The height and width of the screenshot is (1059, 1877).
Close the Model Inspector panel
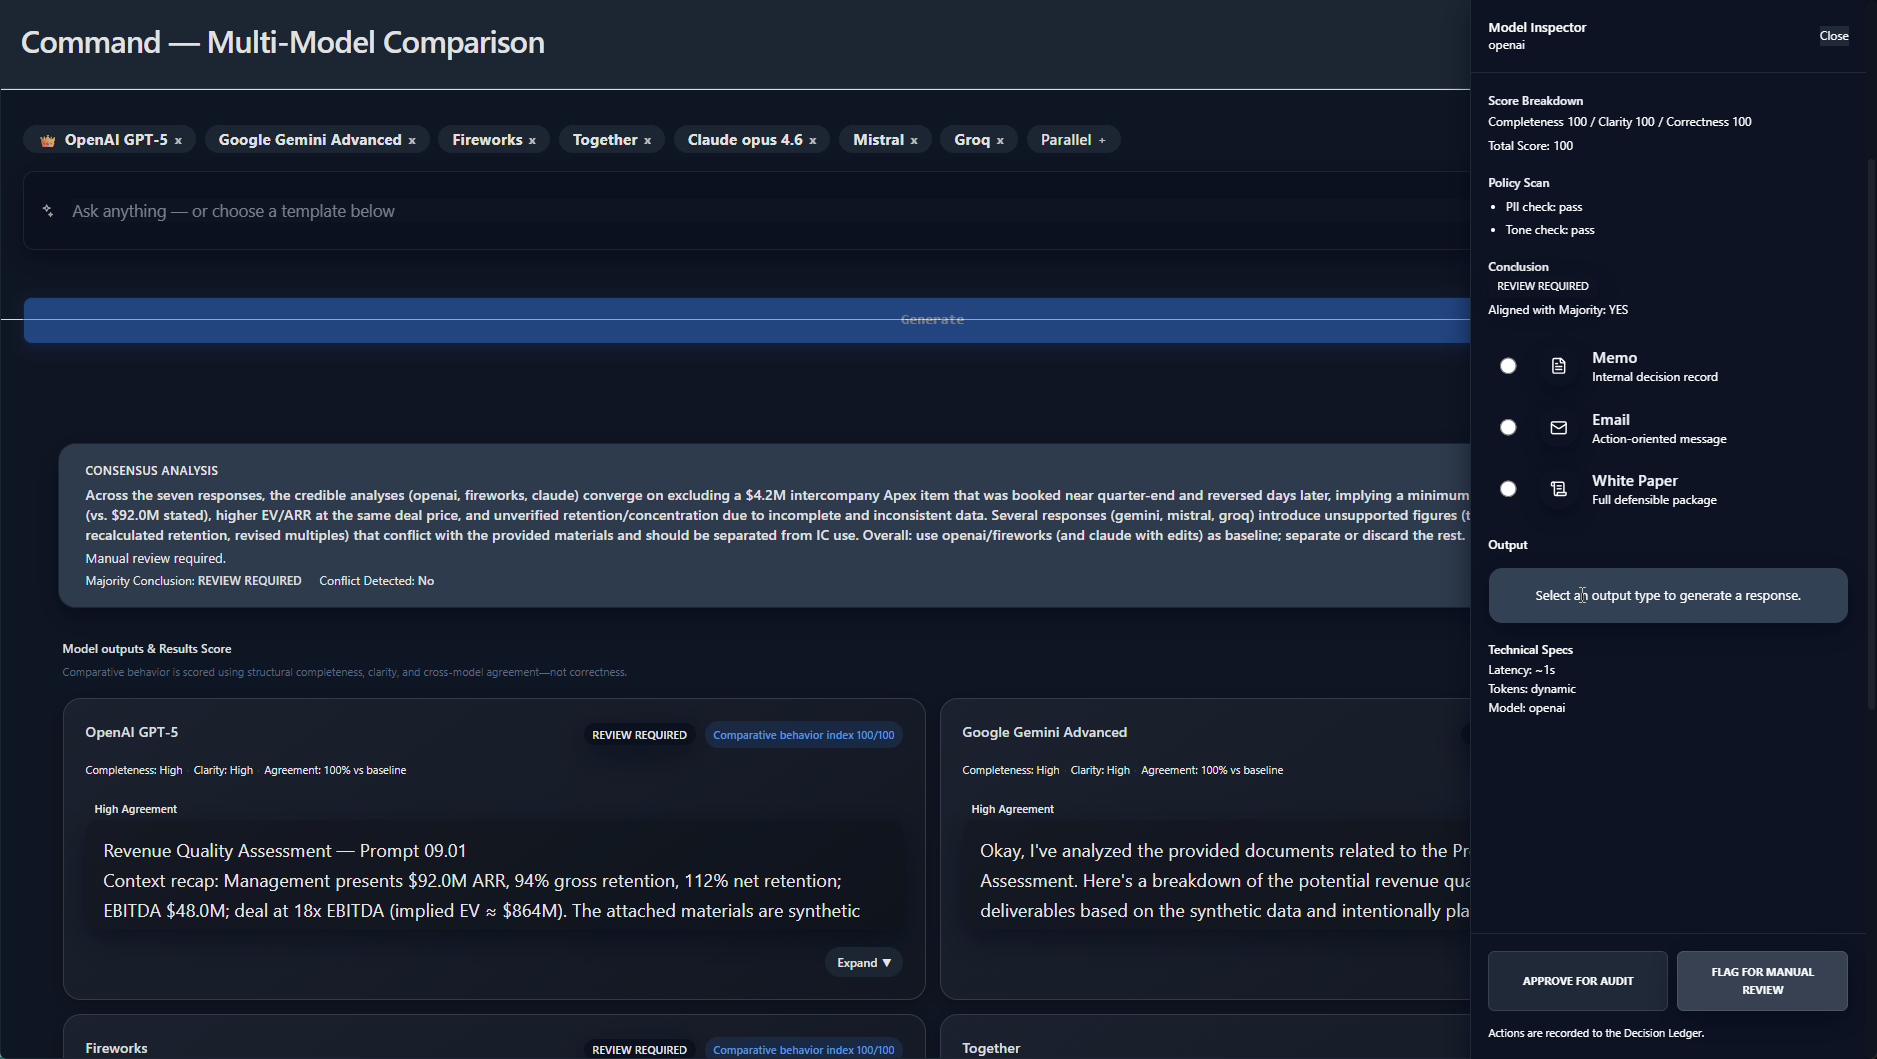point(1833,36)
